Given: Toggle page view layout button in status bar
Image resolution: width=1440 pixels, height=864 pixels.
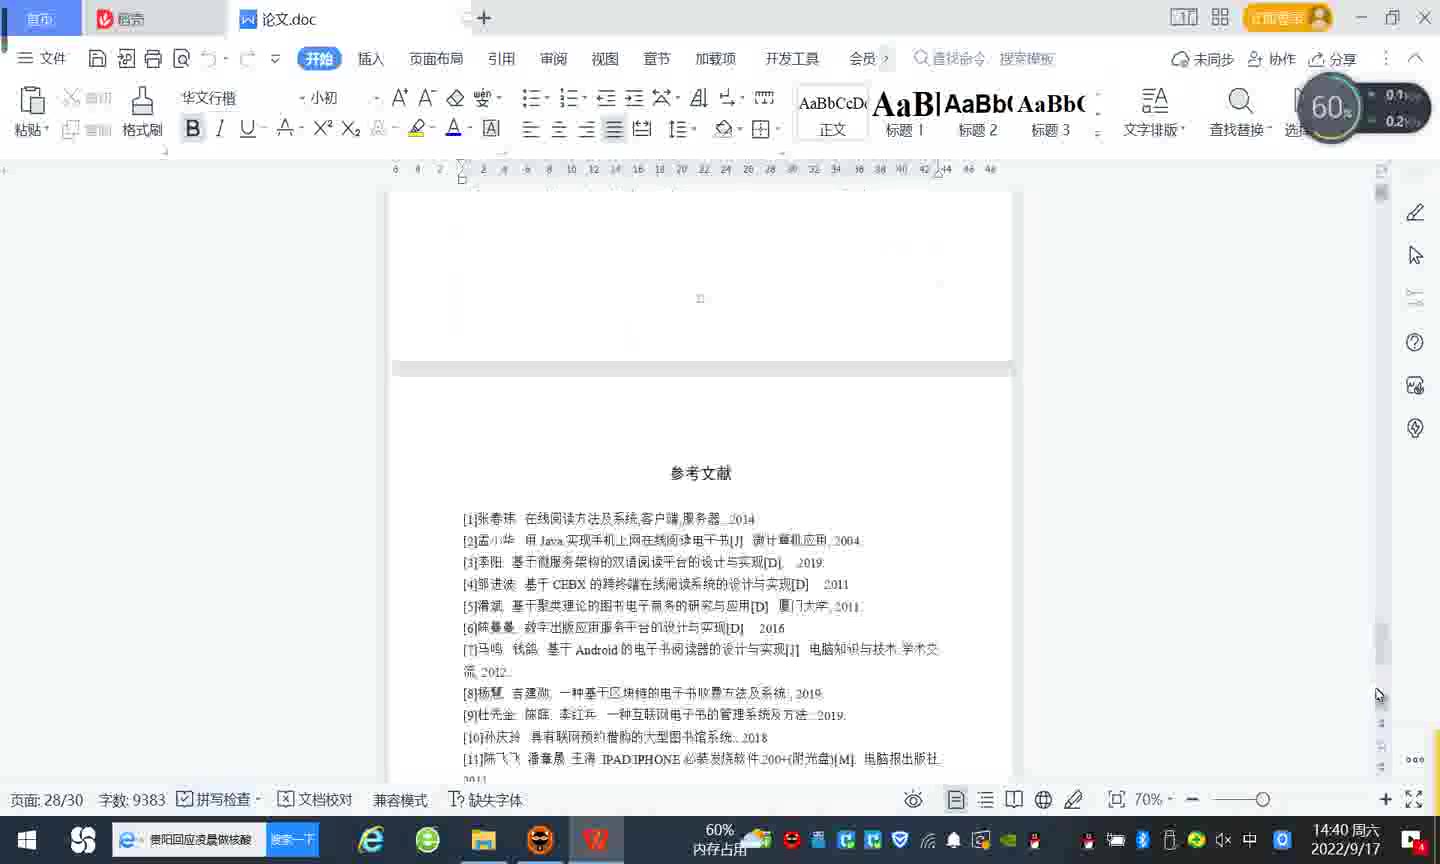Looking at the screenshot, I should pyautogui.click(x=956, y=799).
